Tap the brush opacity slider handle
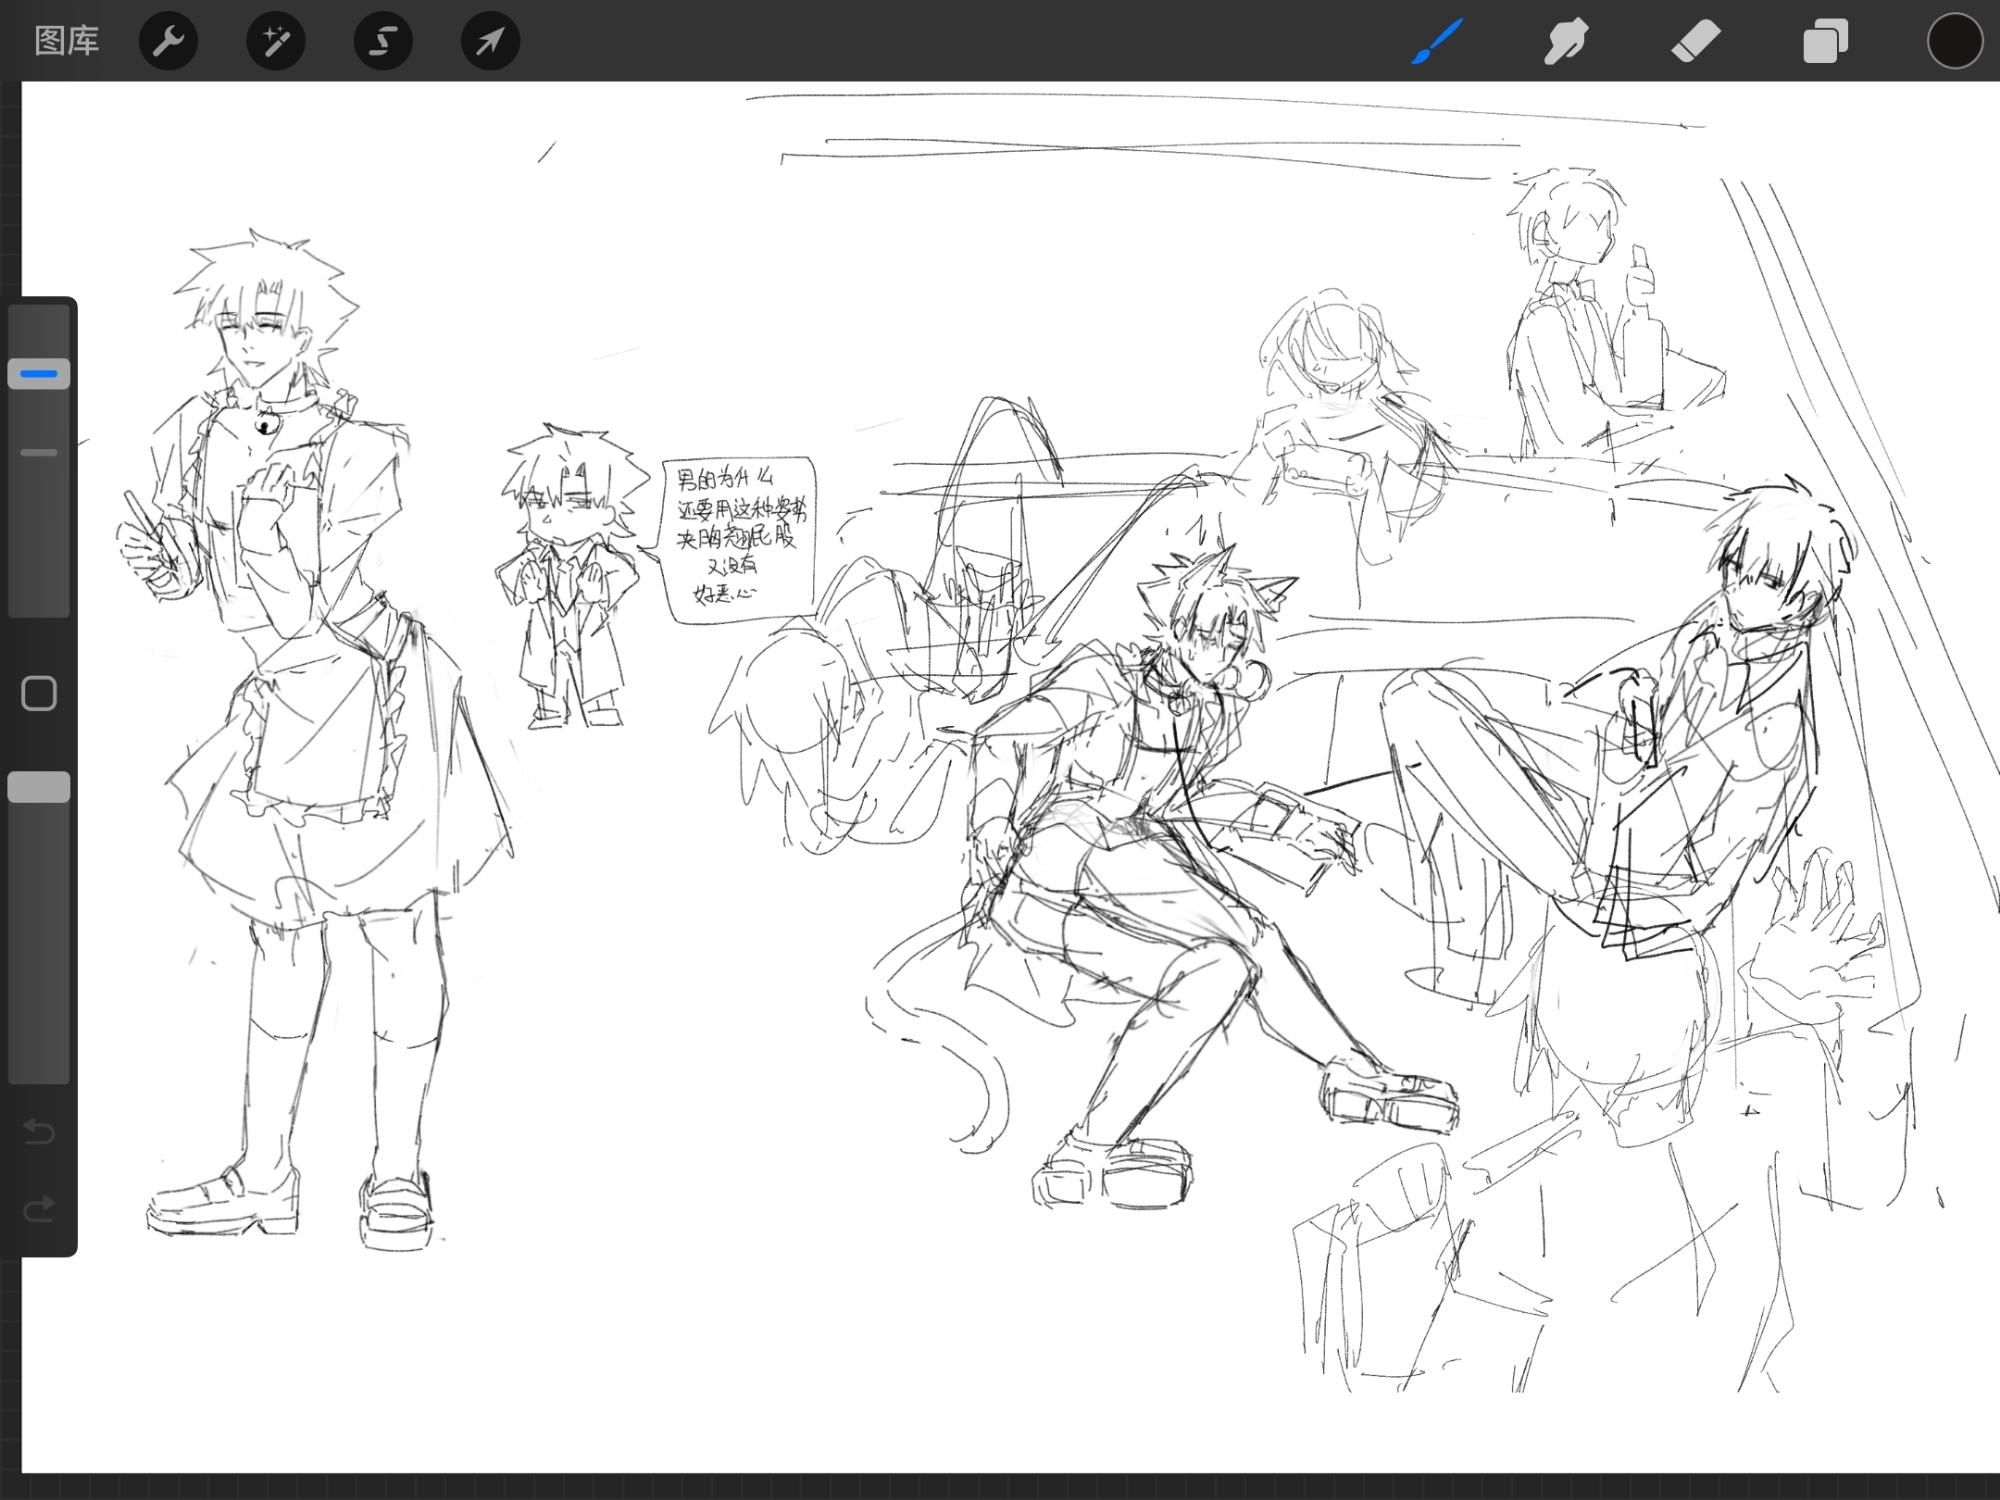This screenshot has width=2000, height=1500. (x=39, y=787)
